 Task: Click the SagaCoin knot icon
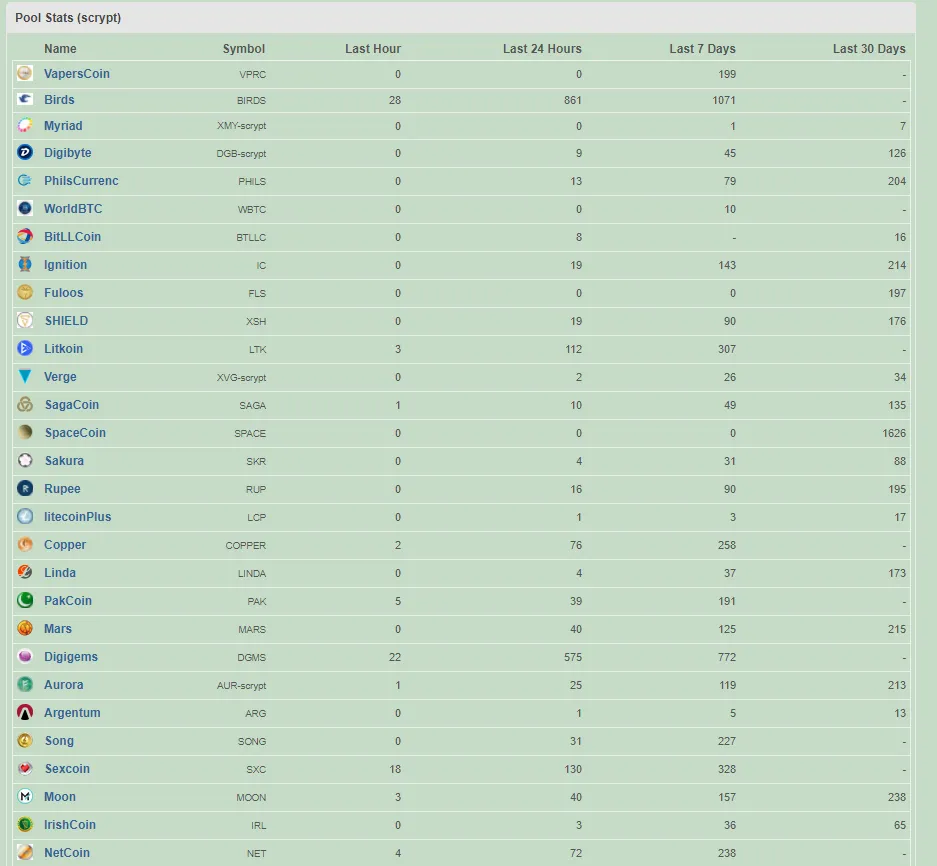click(x=25, y=404)
